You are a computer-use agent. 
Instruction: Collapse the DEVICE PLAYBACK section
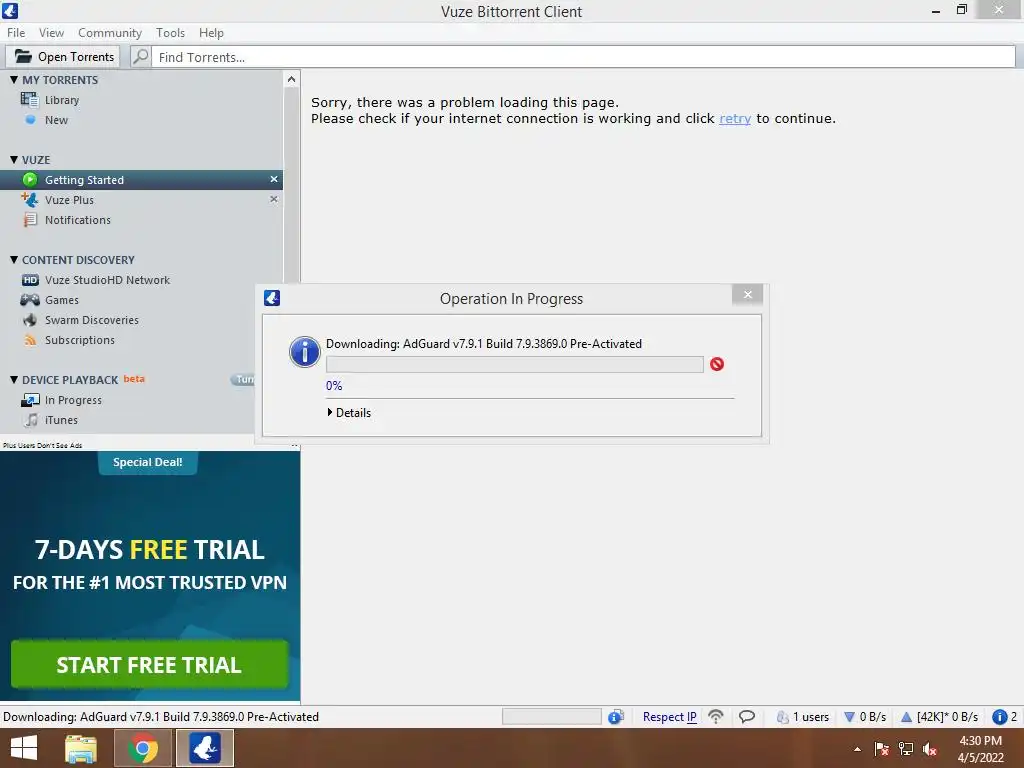point(14,379)
